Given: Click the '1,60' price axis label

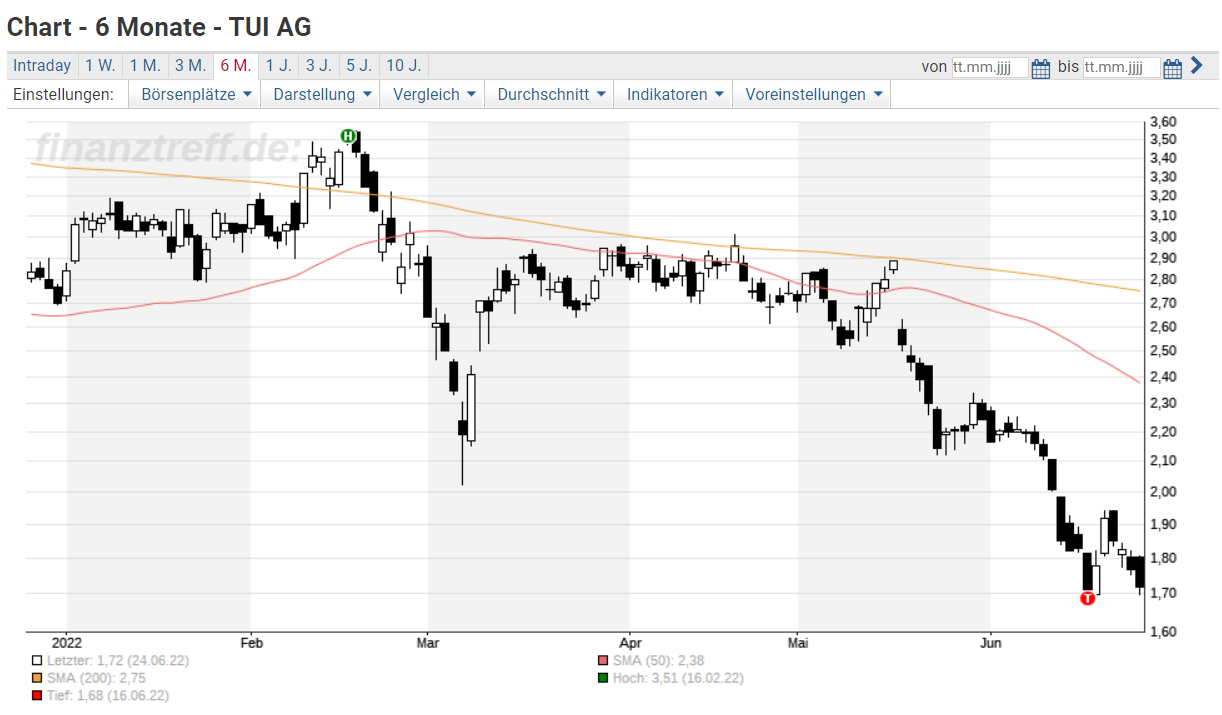Looking at the screenshot, I should coord(1164,632).
